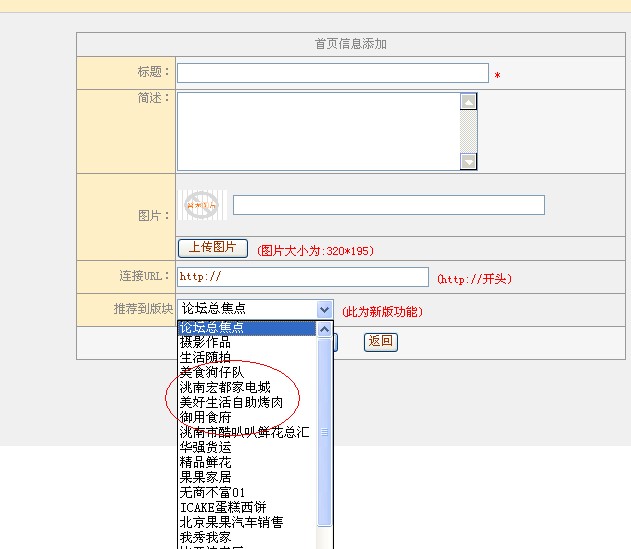Click the 上传图片 upload button
Image resolution: width=631 pixels, height=549 pixels.
pyautogui.click(x=212, y=248)
